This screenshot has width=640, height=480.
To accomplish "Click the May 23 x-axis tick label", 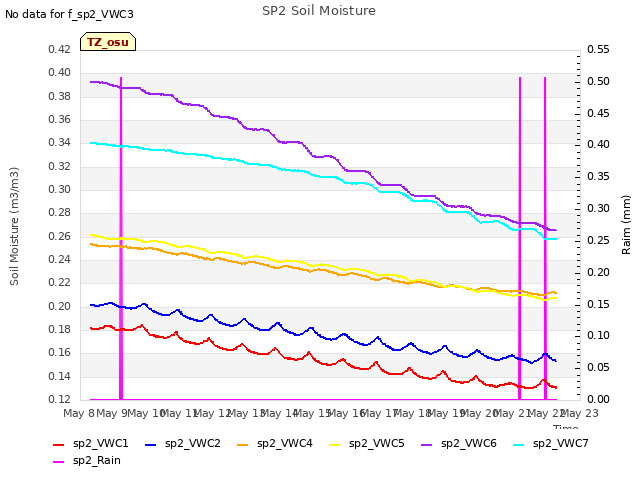I will 580,413.
